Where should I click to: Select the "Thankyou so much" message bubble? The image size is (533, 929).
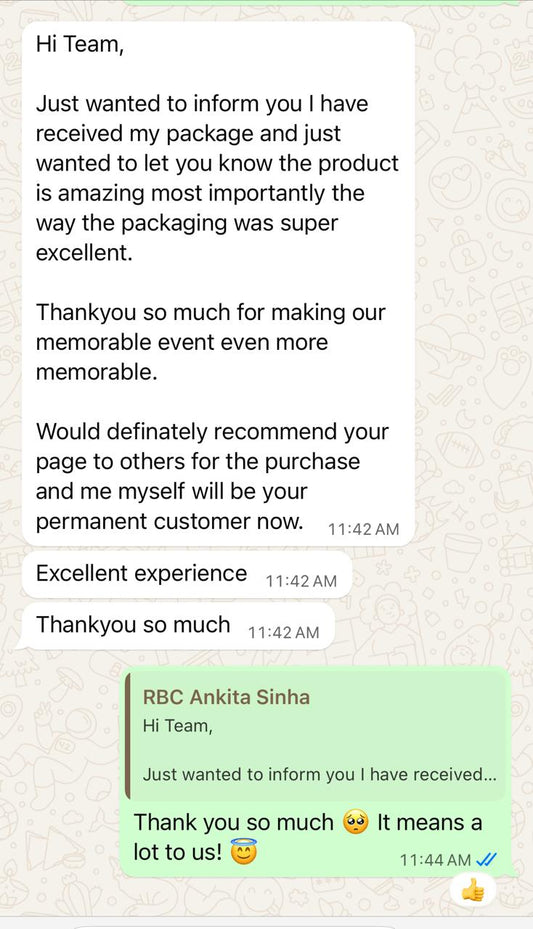point(178,626)
